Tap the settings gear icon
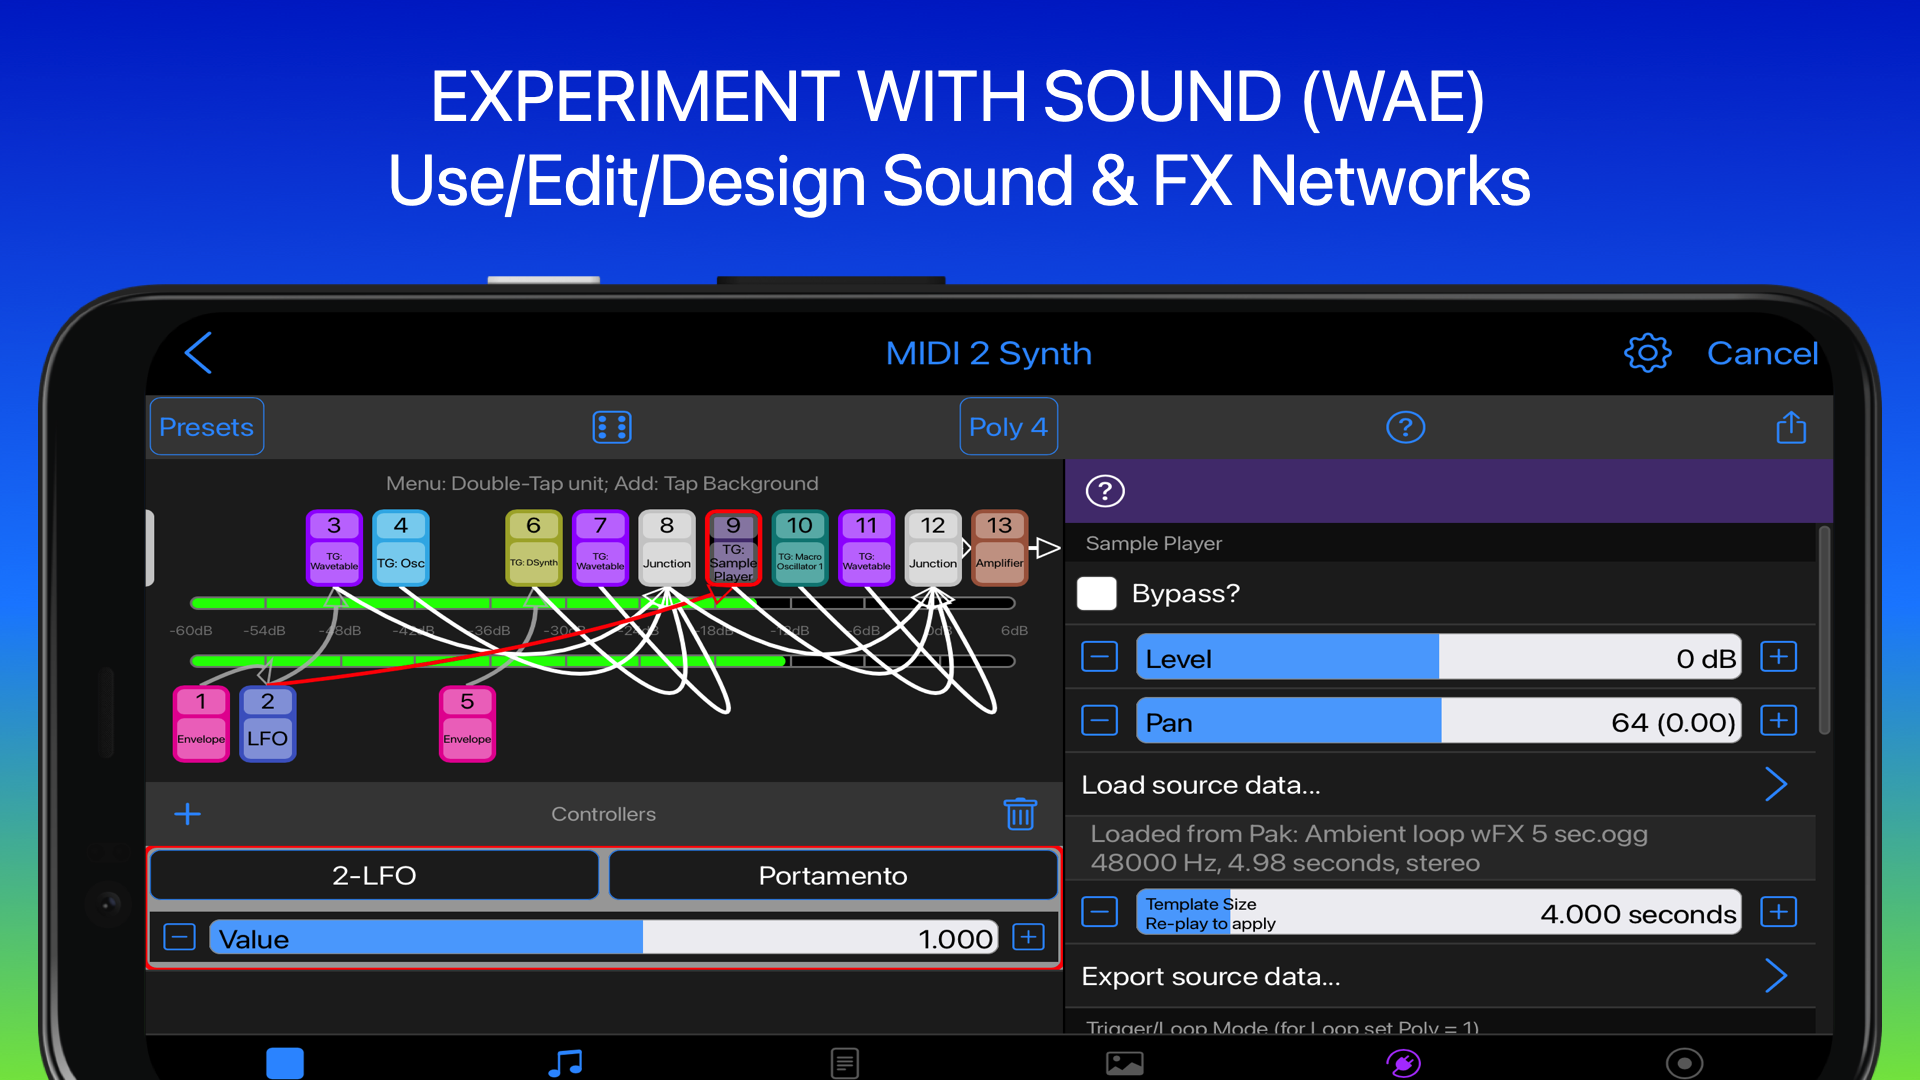Viewport: 1920px width, 1080px height. click(1647, 353)
